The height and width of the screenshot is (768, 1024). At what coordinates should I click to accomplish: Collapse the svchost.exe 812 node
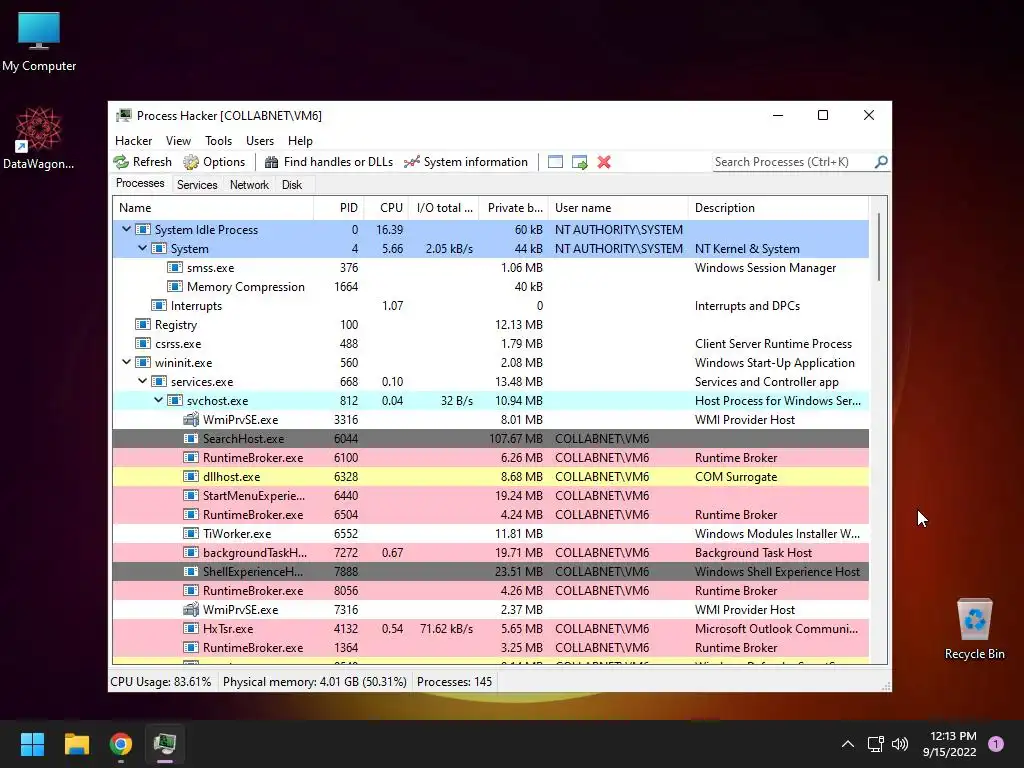[x=159, y=400]
